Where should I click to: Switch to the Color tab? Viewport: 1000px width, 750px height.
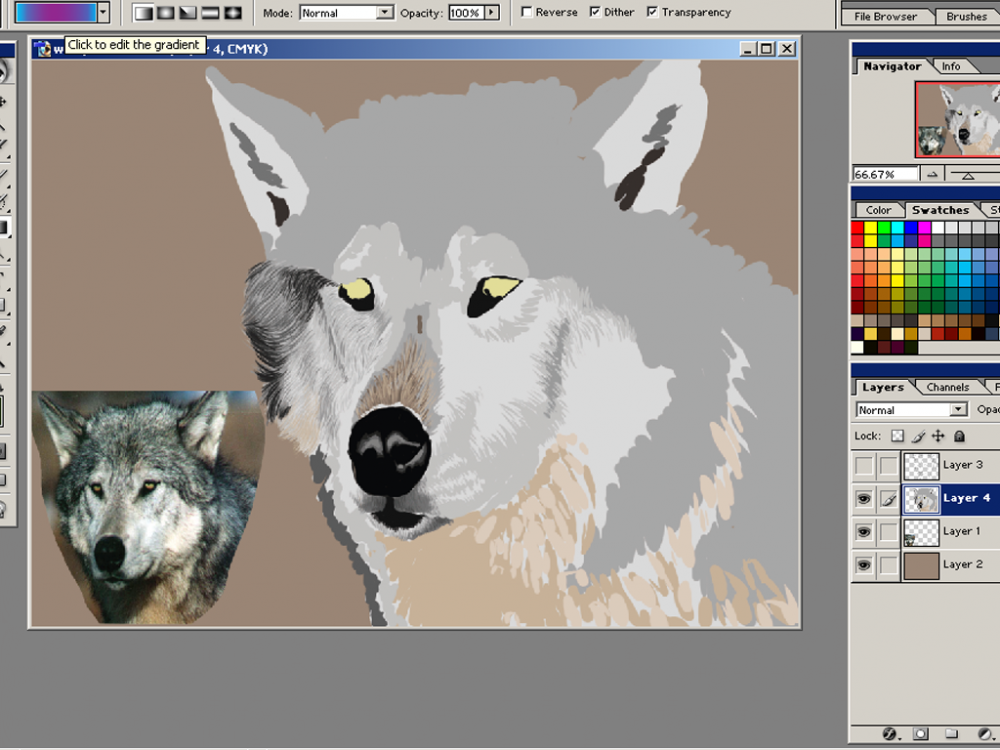pos(878,210)
